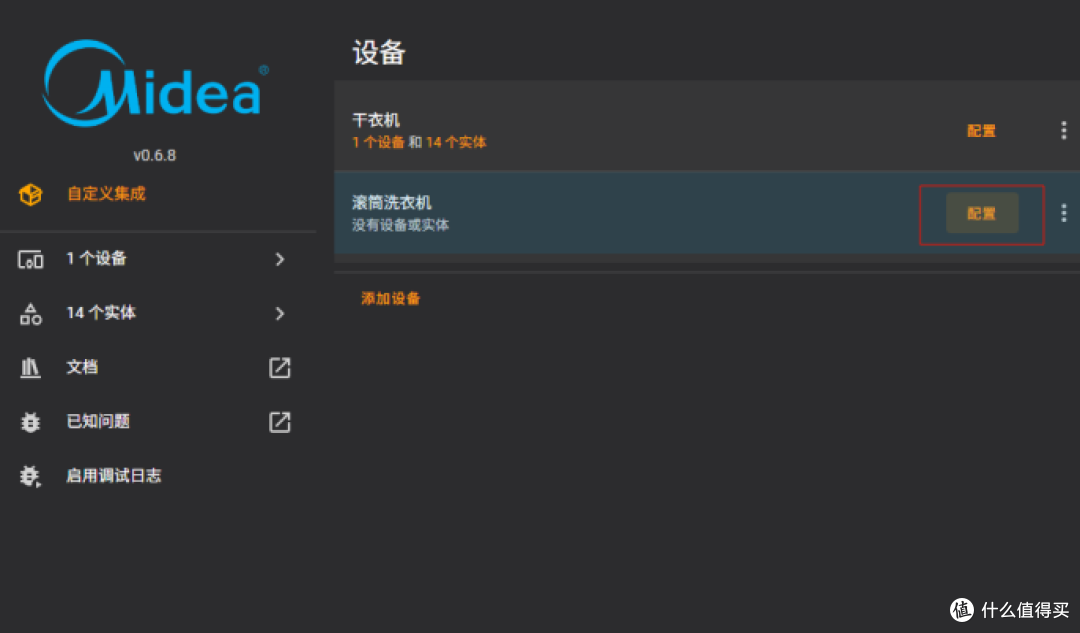The width and height of the screenshot is (1080, 633).
Task: Open external link icon on 文档 row
Action: click(280, 368)
